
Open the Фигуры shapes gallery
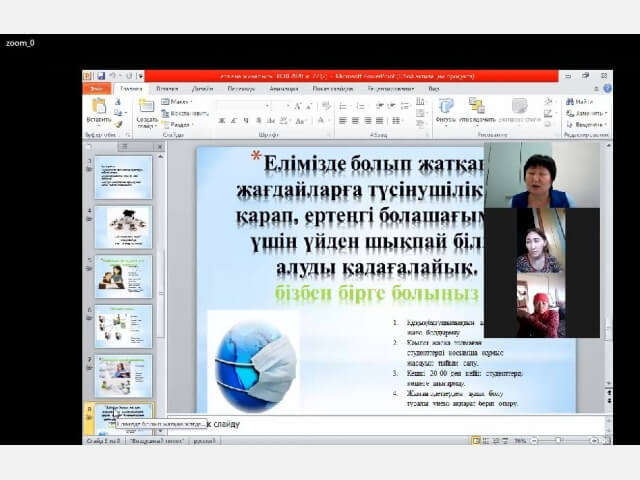coord(445,110)
